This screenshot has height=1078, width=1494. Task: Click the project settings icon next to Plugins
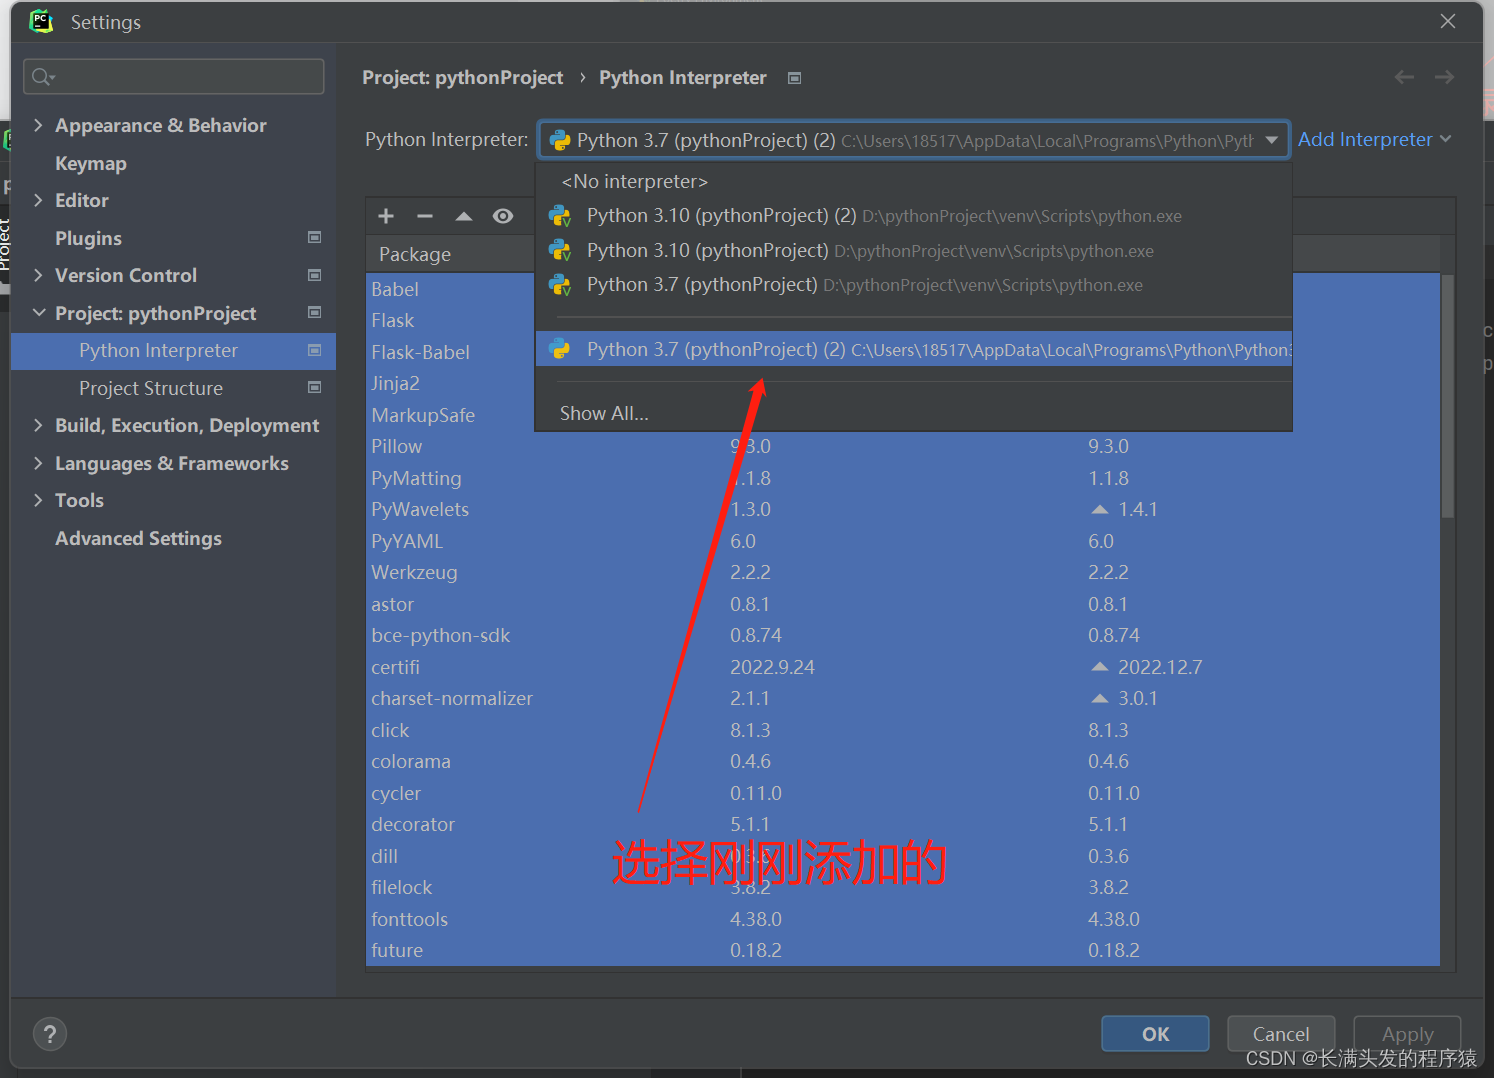(x=315, y=237)
